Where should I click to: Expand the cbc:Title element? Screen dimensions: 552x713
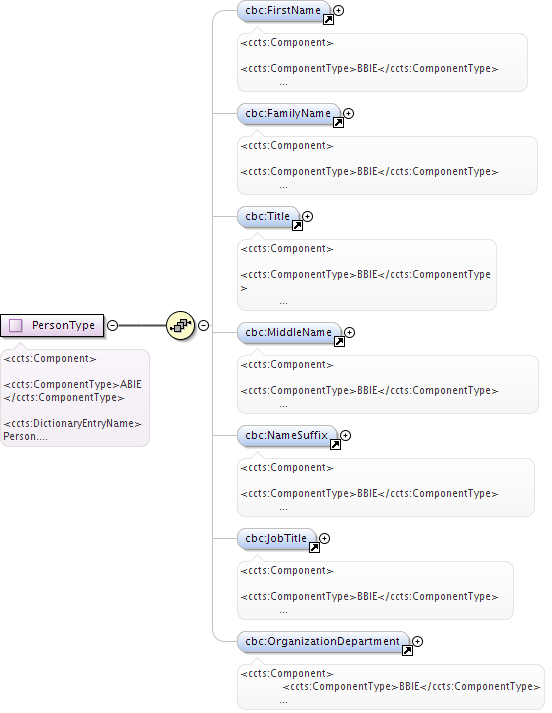point(307,216)
